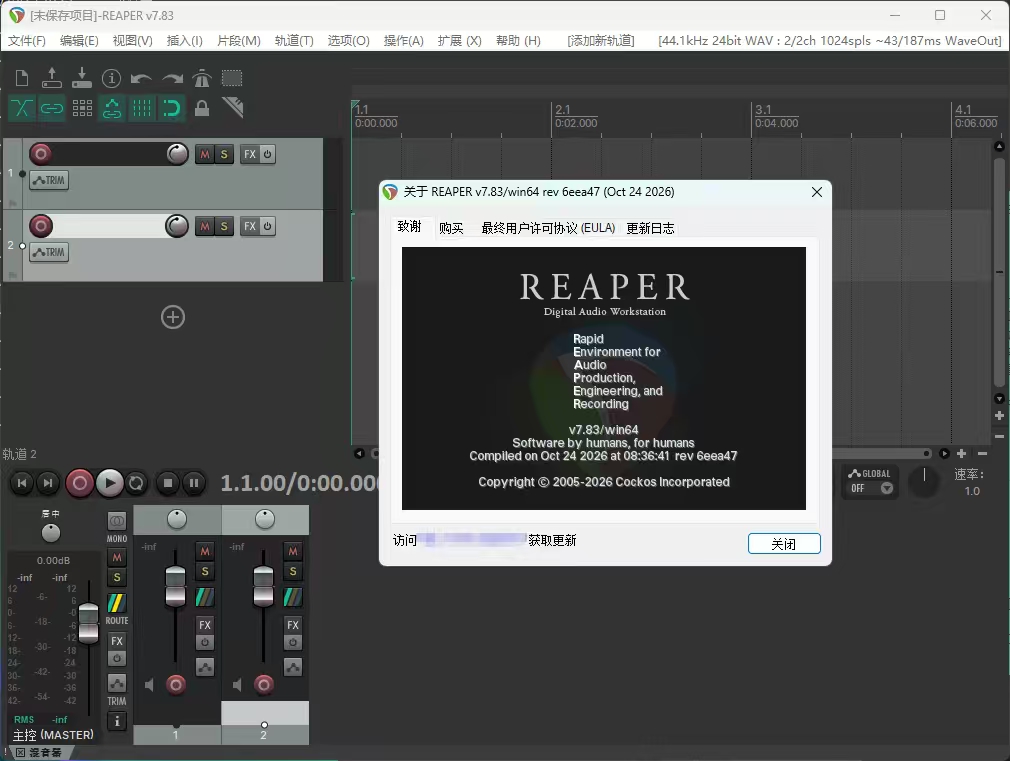1010x761 pixels.
Task: Click the New project toolbar icon
Action: 22,79
